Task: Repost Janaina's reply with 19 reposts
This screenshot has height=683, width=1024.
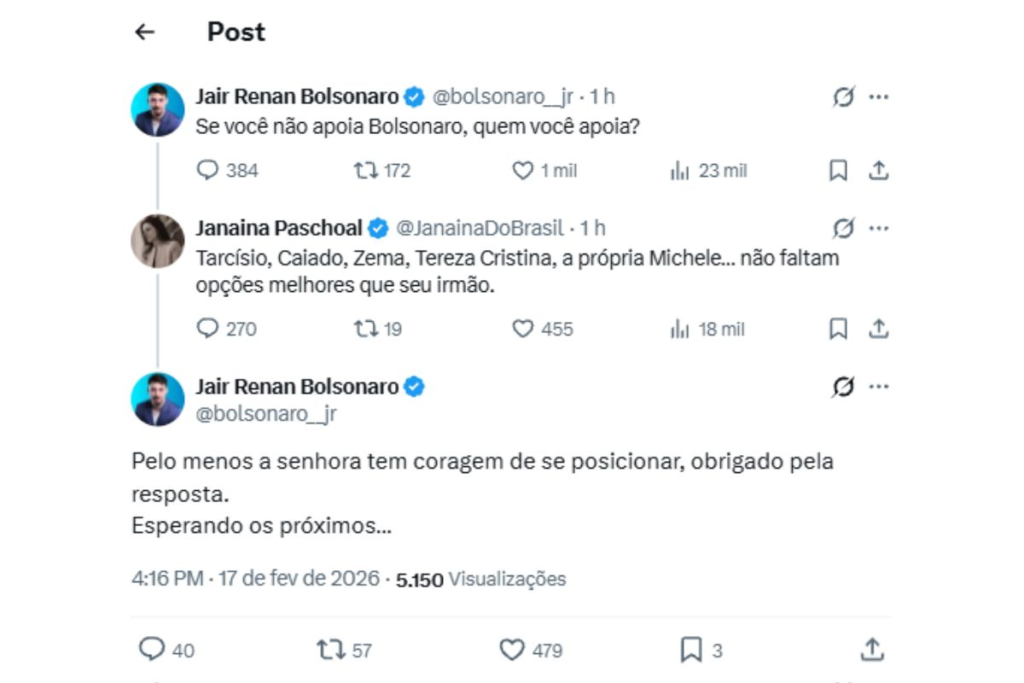Action: click(x=366, y=329)
